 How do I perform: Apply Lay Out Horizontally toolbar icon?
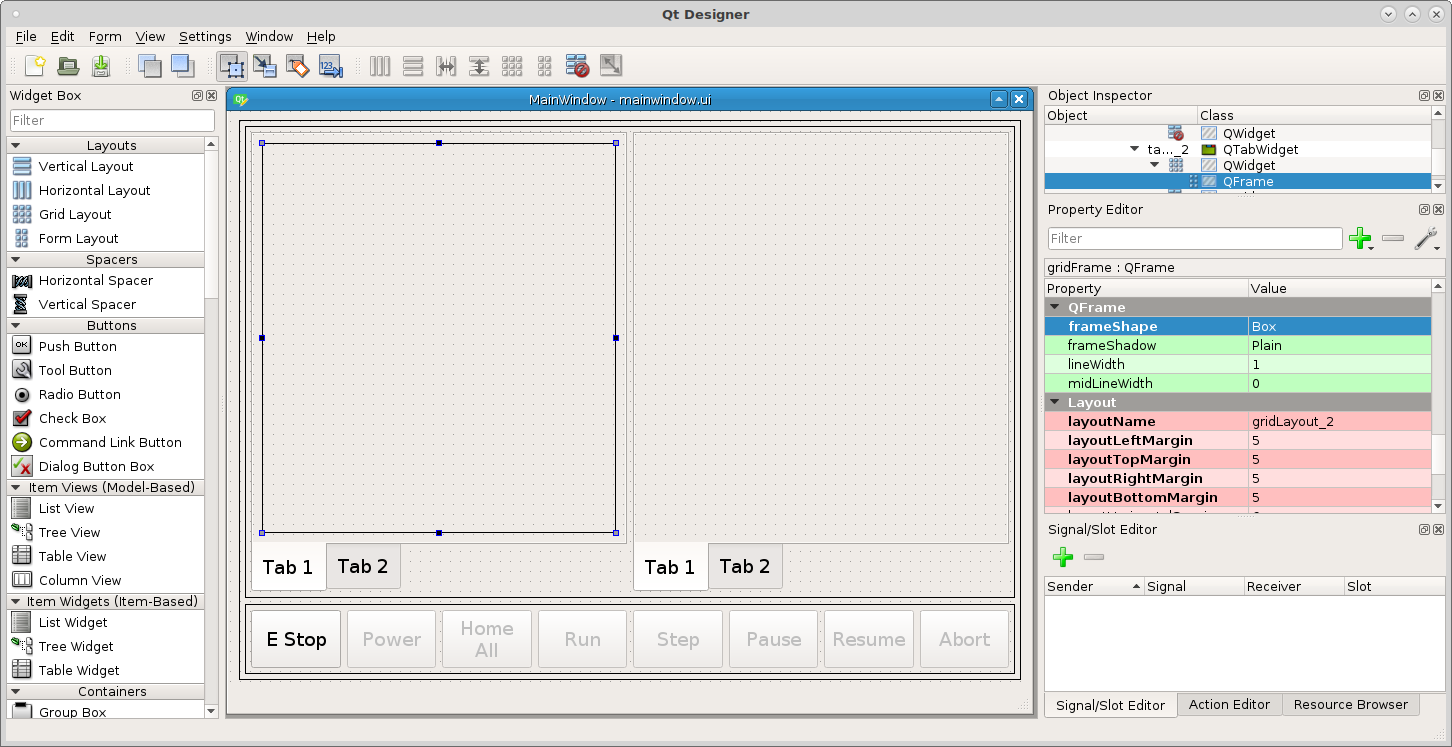pos(380,66)
